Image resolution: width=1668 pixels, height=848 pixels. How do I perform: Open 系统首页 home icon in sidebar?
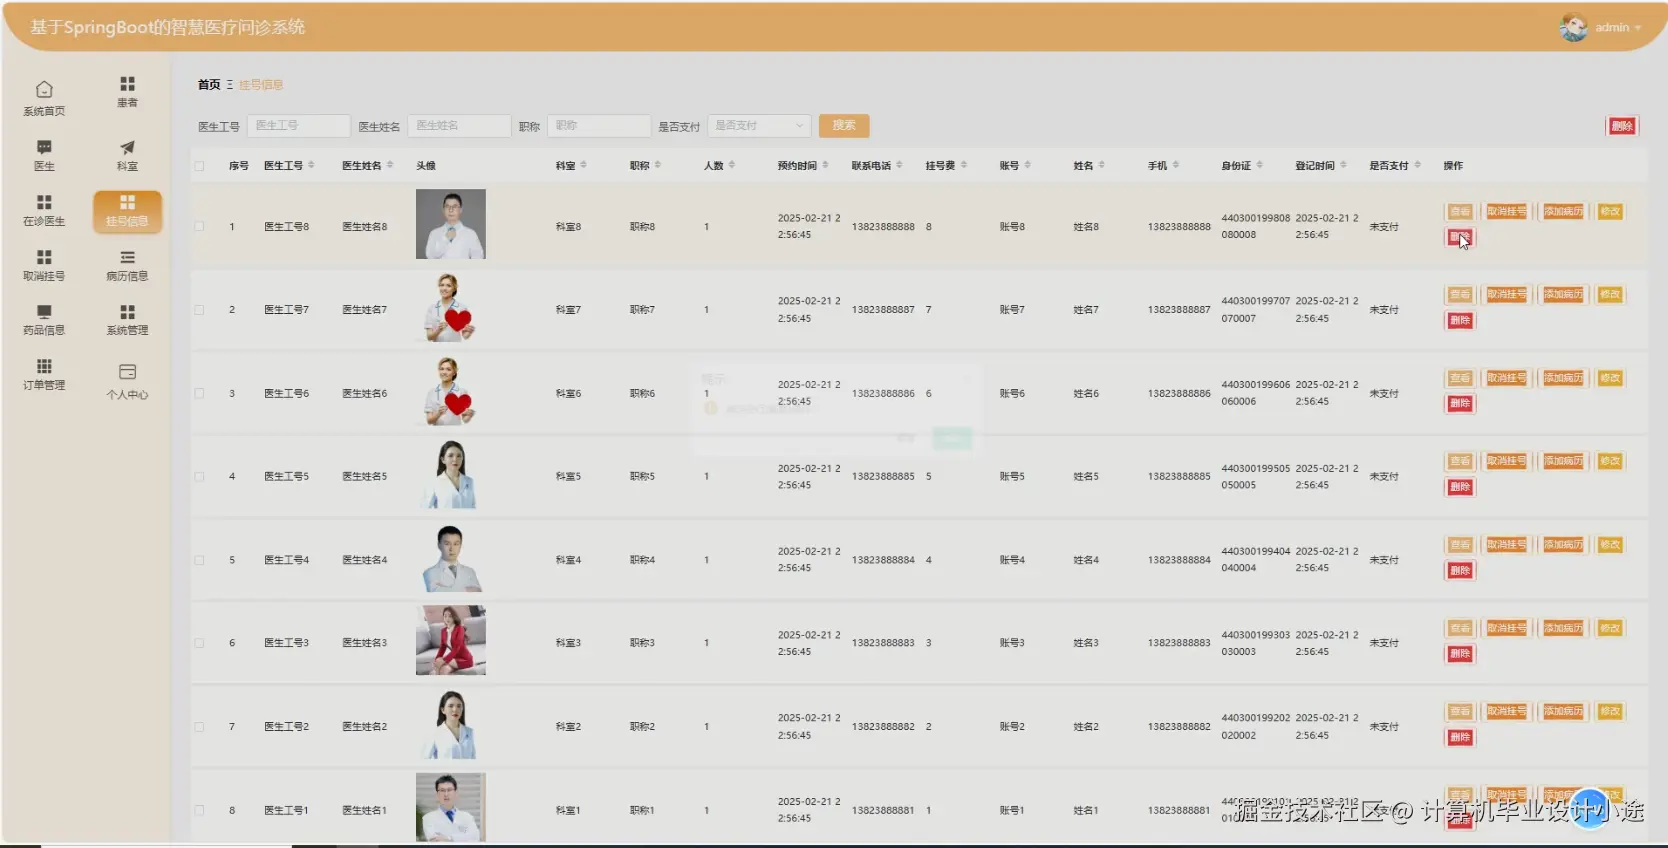(44, 90)
